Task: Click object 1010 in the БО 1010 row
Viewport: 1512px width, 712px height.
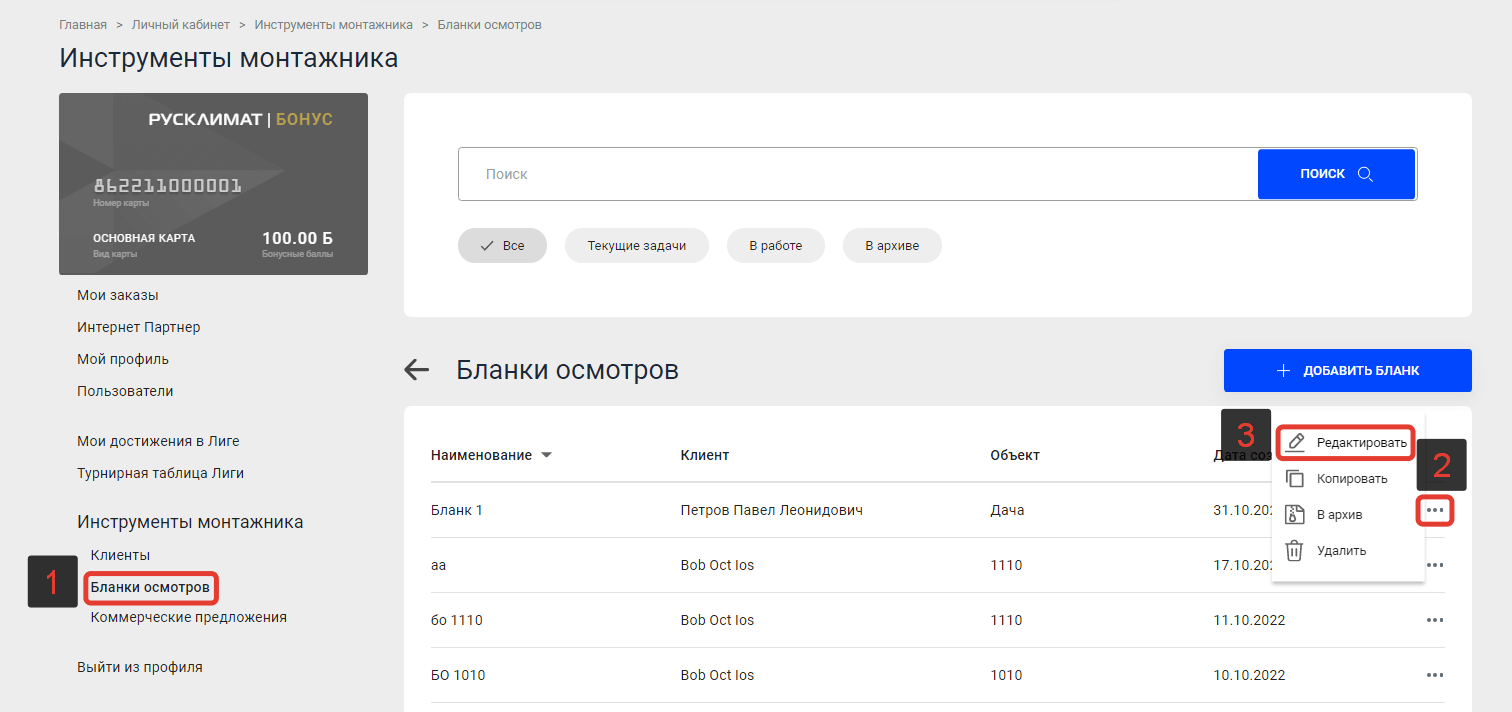Action: (1006, 675)
